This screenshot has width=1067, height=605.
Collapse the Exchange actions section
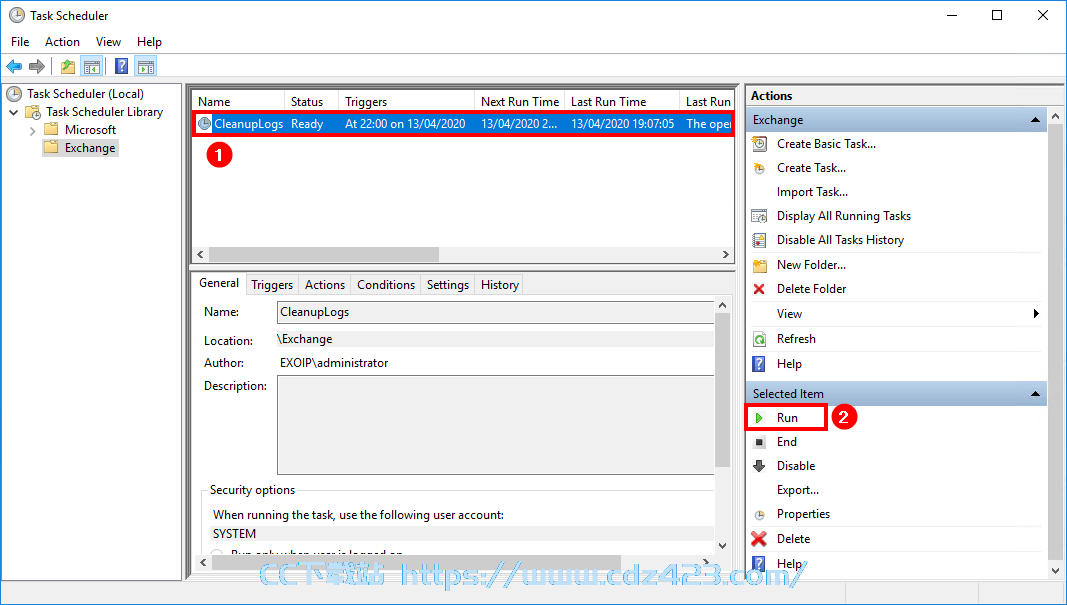click(x=1035, y=120)
